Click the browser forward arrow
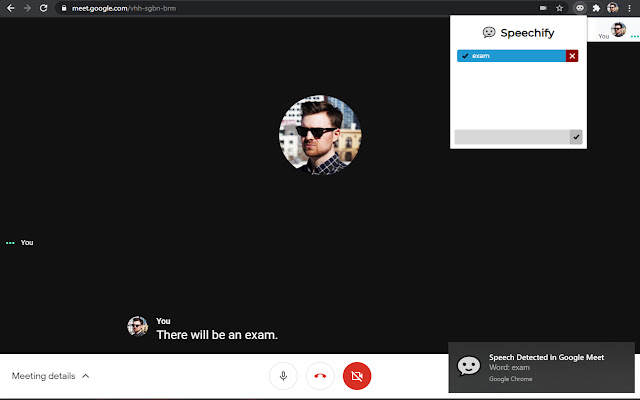Viewport: 640px width, 400px height. coord(27,8)
